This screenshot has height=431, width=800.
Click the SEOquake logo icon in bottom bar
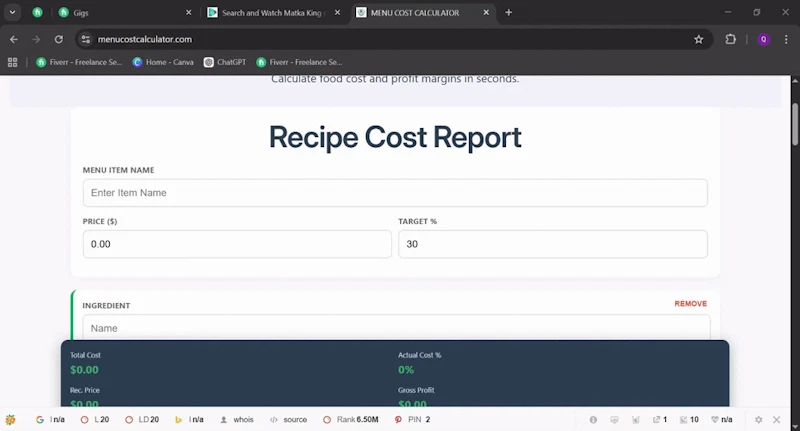[x=10, y=419]
